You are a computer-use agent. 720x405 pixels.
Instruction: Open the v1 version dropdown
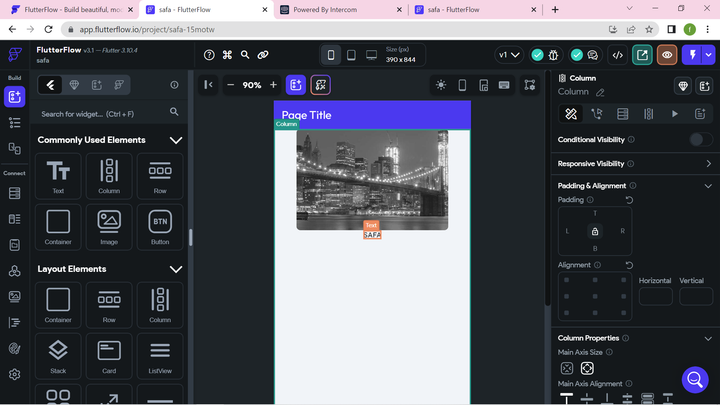point(509,55)
